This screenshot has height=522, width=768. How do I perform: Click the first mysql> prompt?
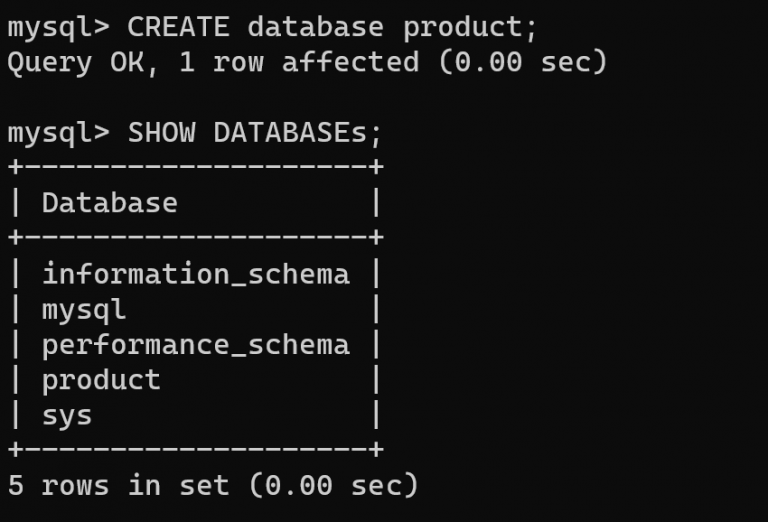(x=58, y=28)
